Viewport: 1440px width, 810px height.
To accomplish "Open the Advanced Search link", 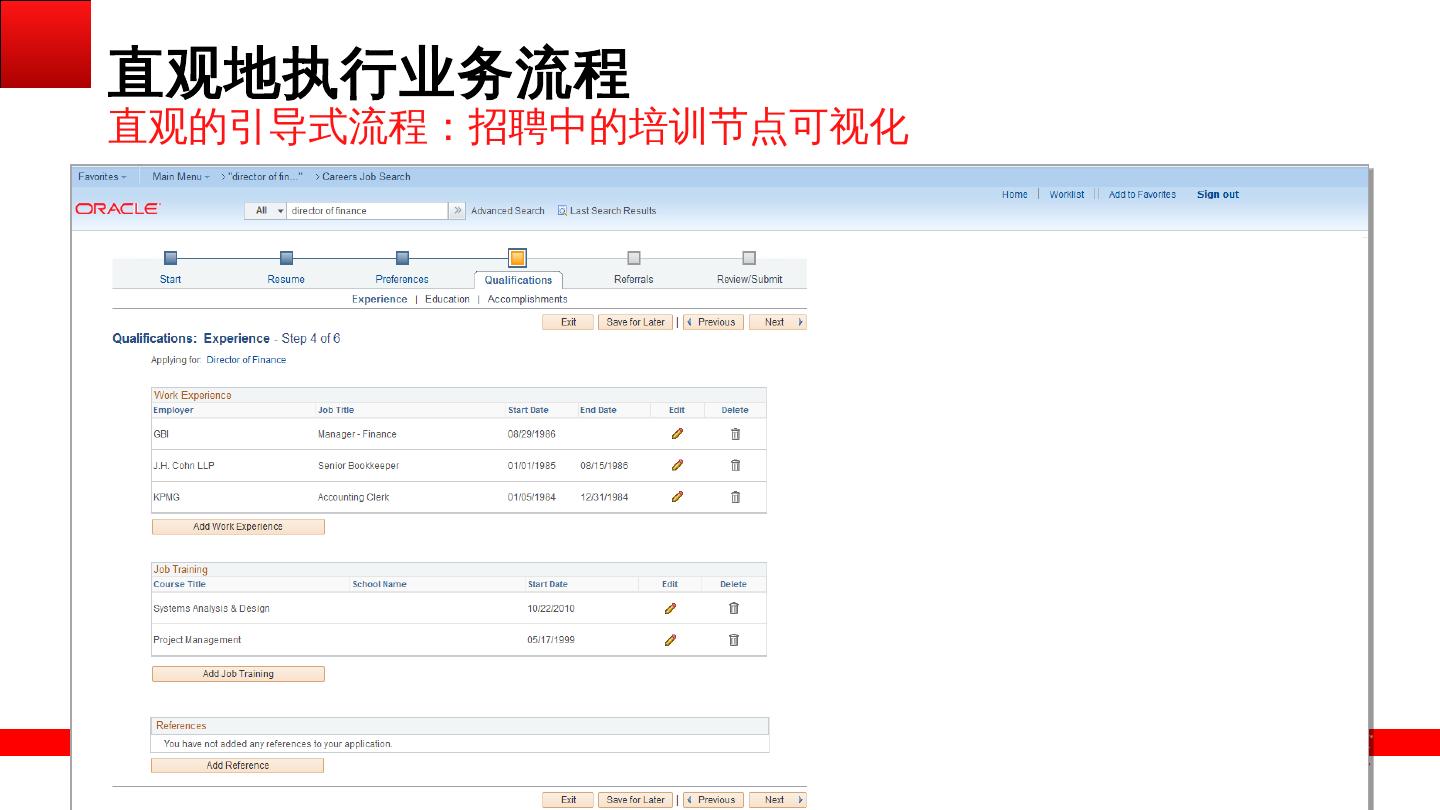I will [507, 211].
